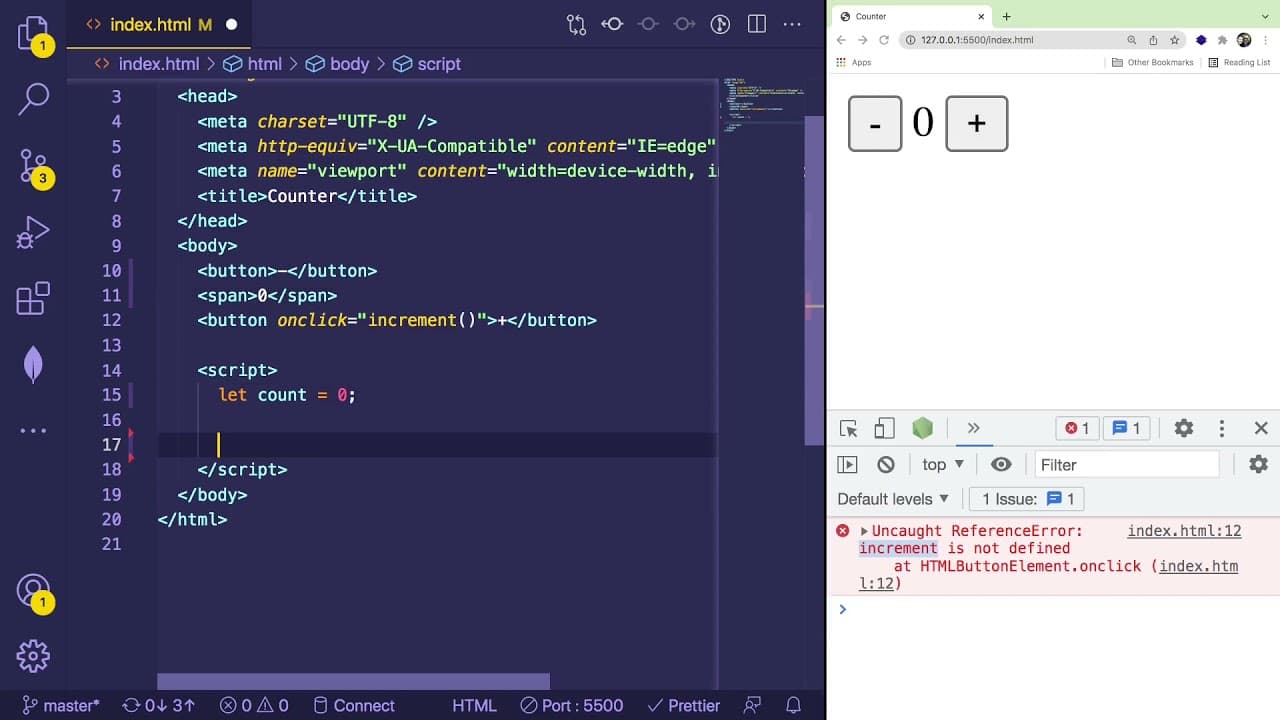Toggle live expression eye icon in console
The image size is (1280, 720).
(x=1001, y=464)
